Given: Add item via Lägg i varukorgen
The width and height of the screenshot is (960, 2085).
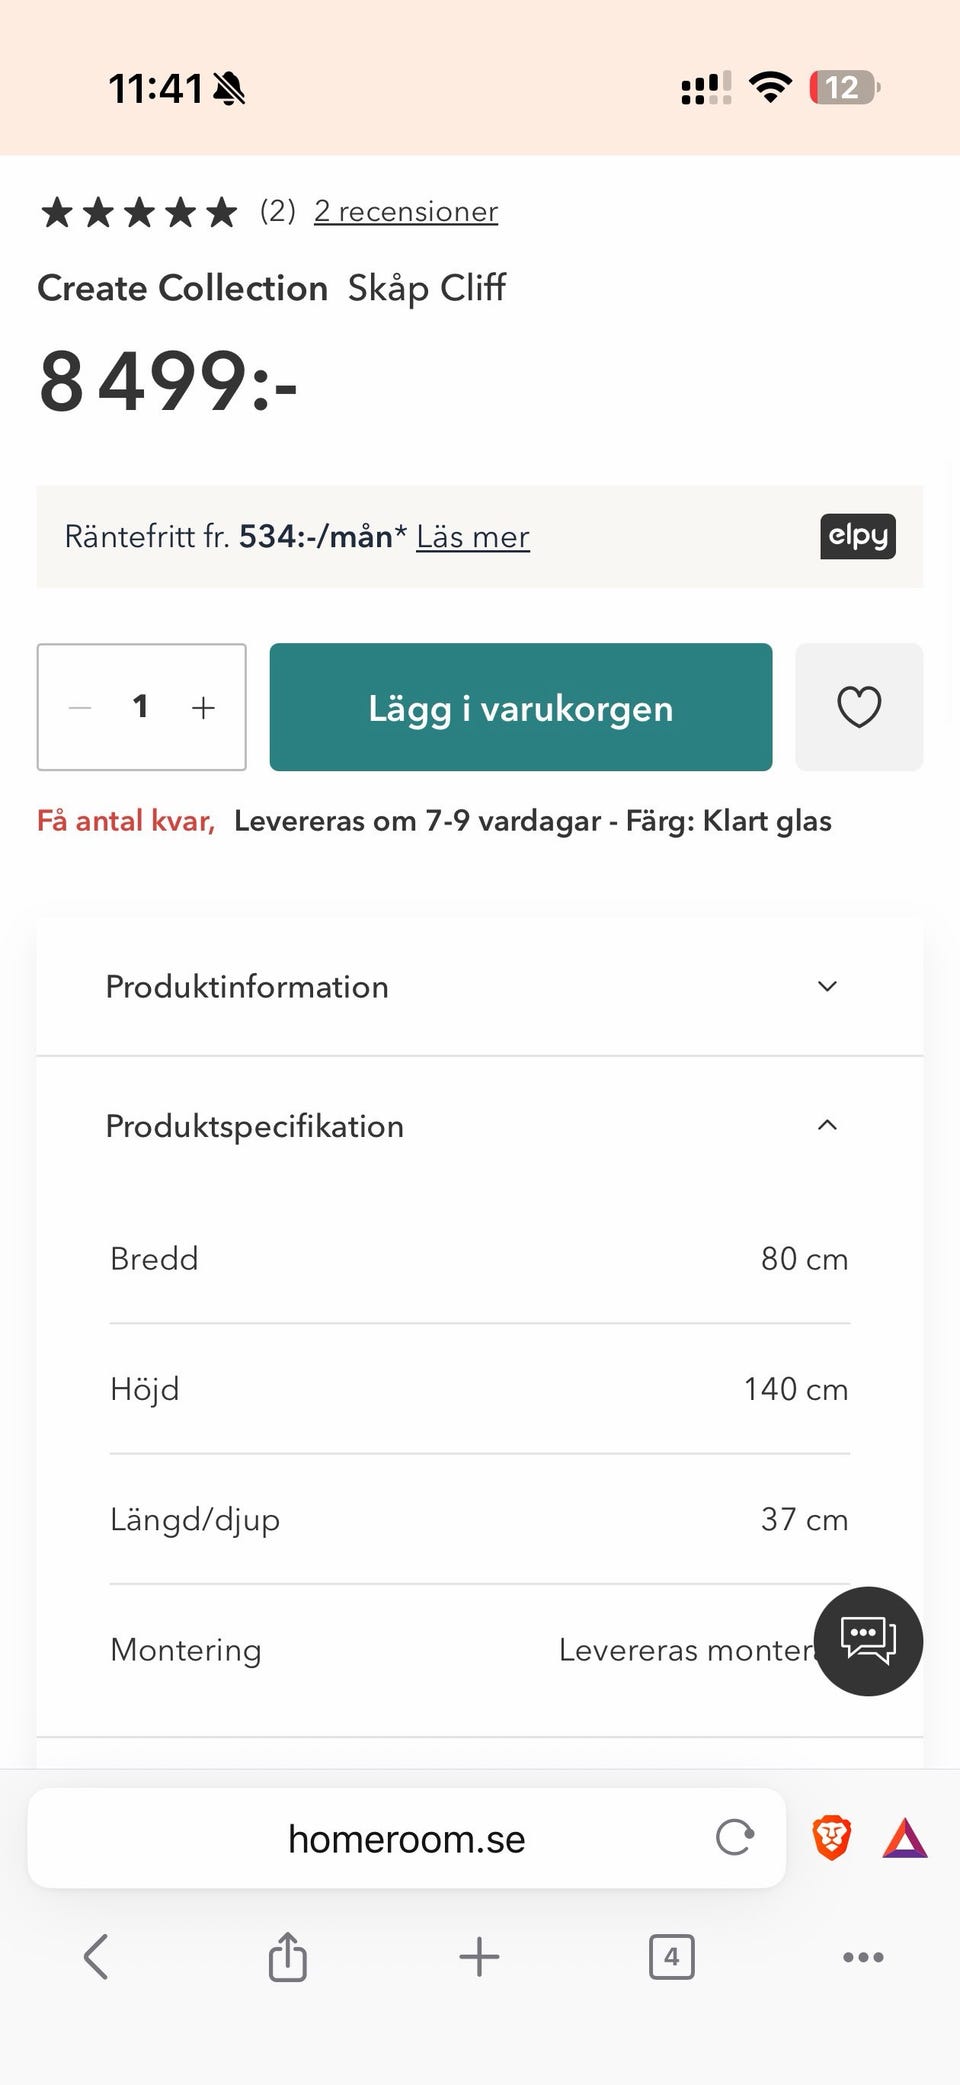Looking at the screenshot, I should [x=521, y=707].
